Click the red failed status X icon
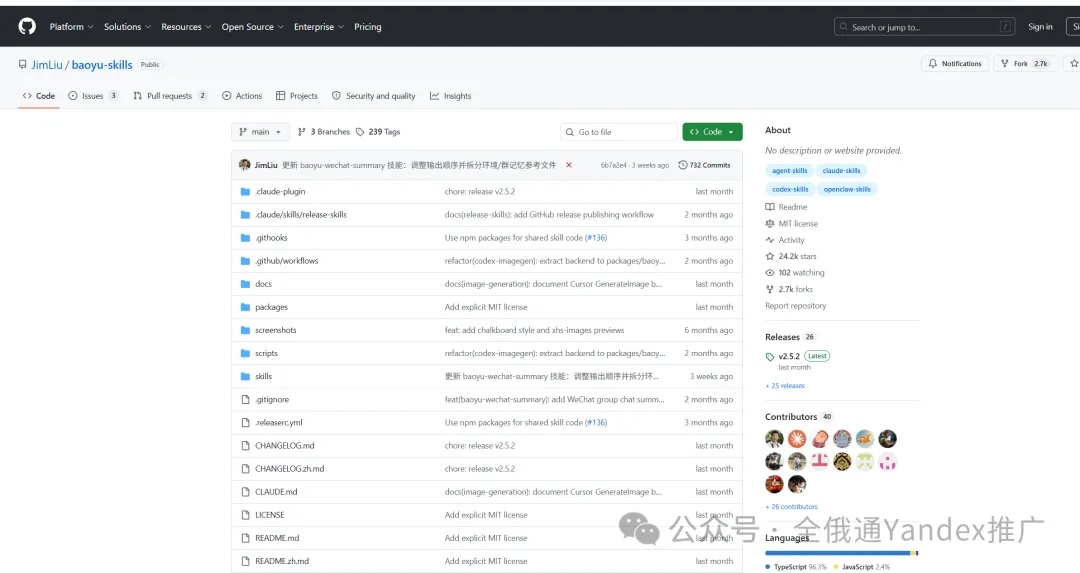Image resolution: width=1080 pixels, height=573 pixels. pos(569,165)
